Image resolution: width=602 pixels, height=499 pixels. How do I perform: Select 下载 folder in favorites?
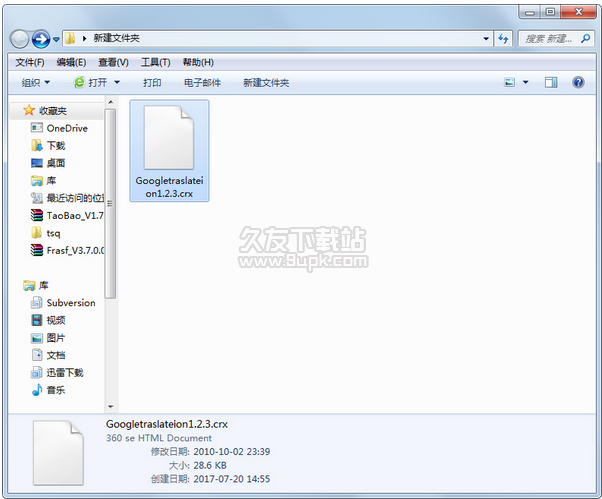[x=56, y=146]
